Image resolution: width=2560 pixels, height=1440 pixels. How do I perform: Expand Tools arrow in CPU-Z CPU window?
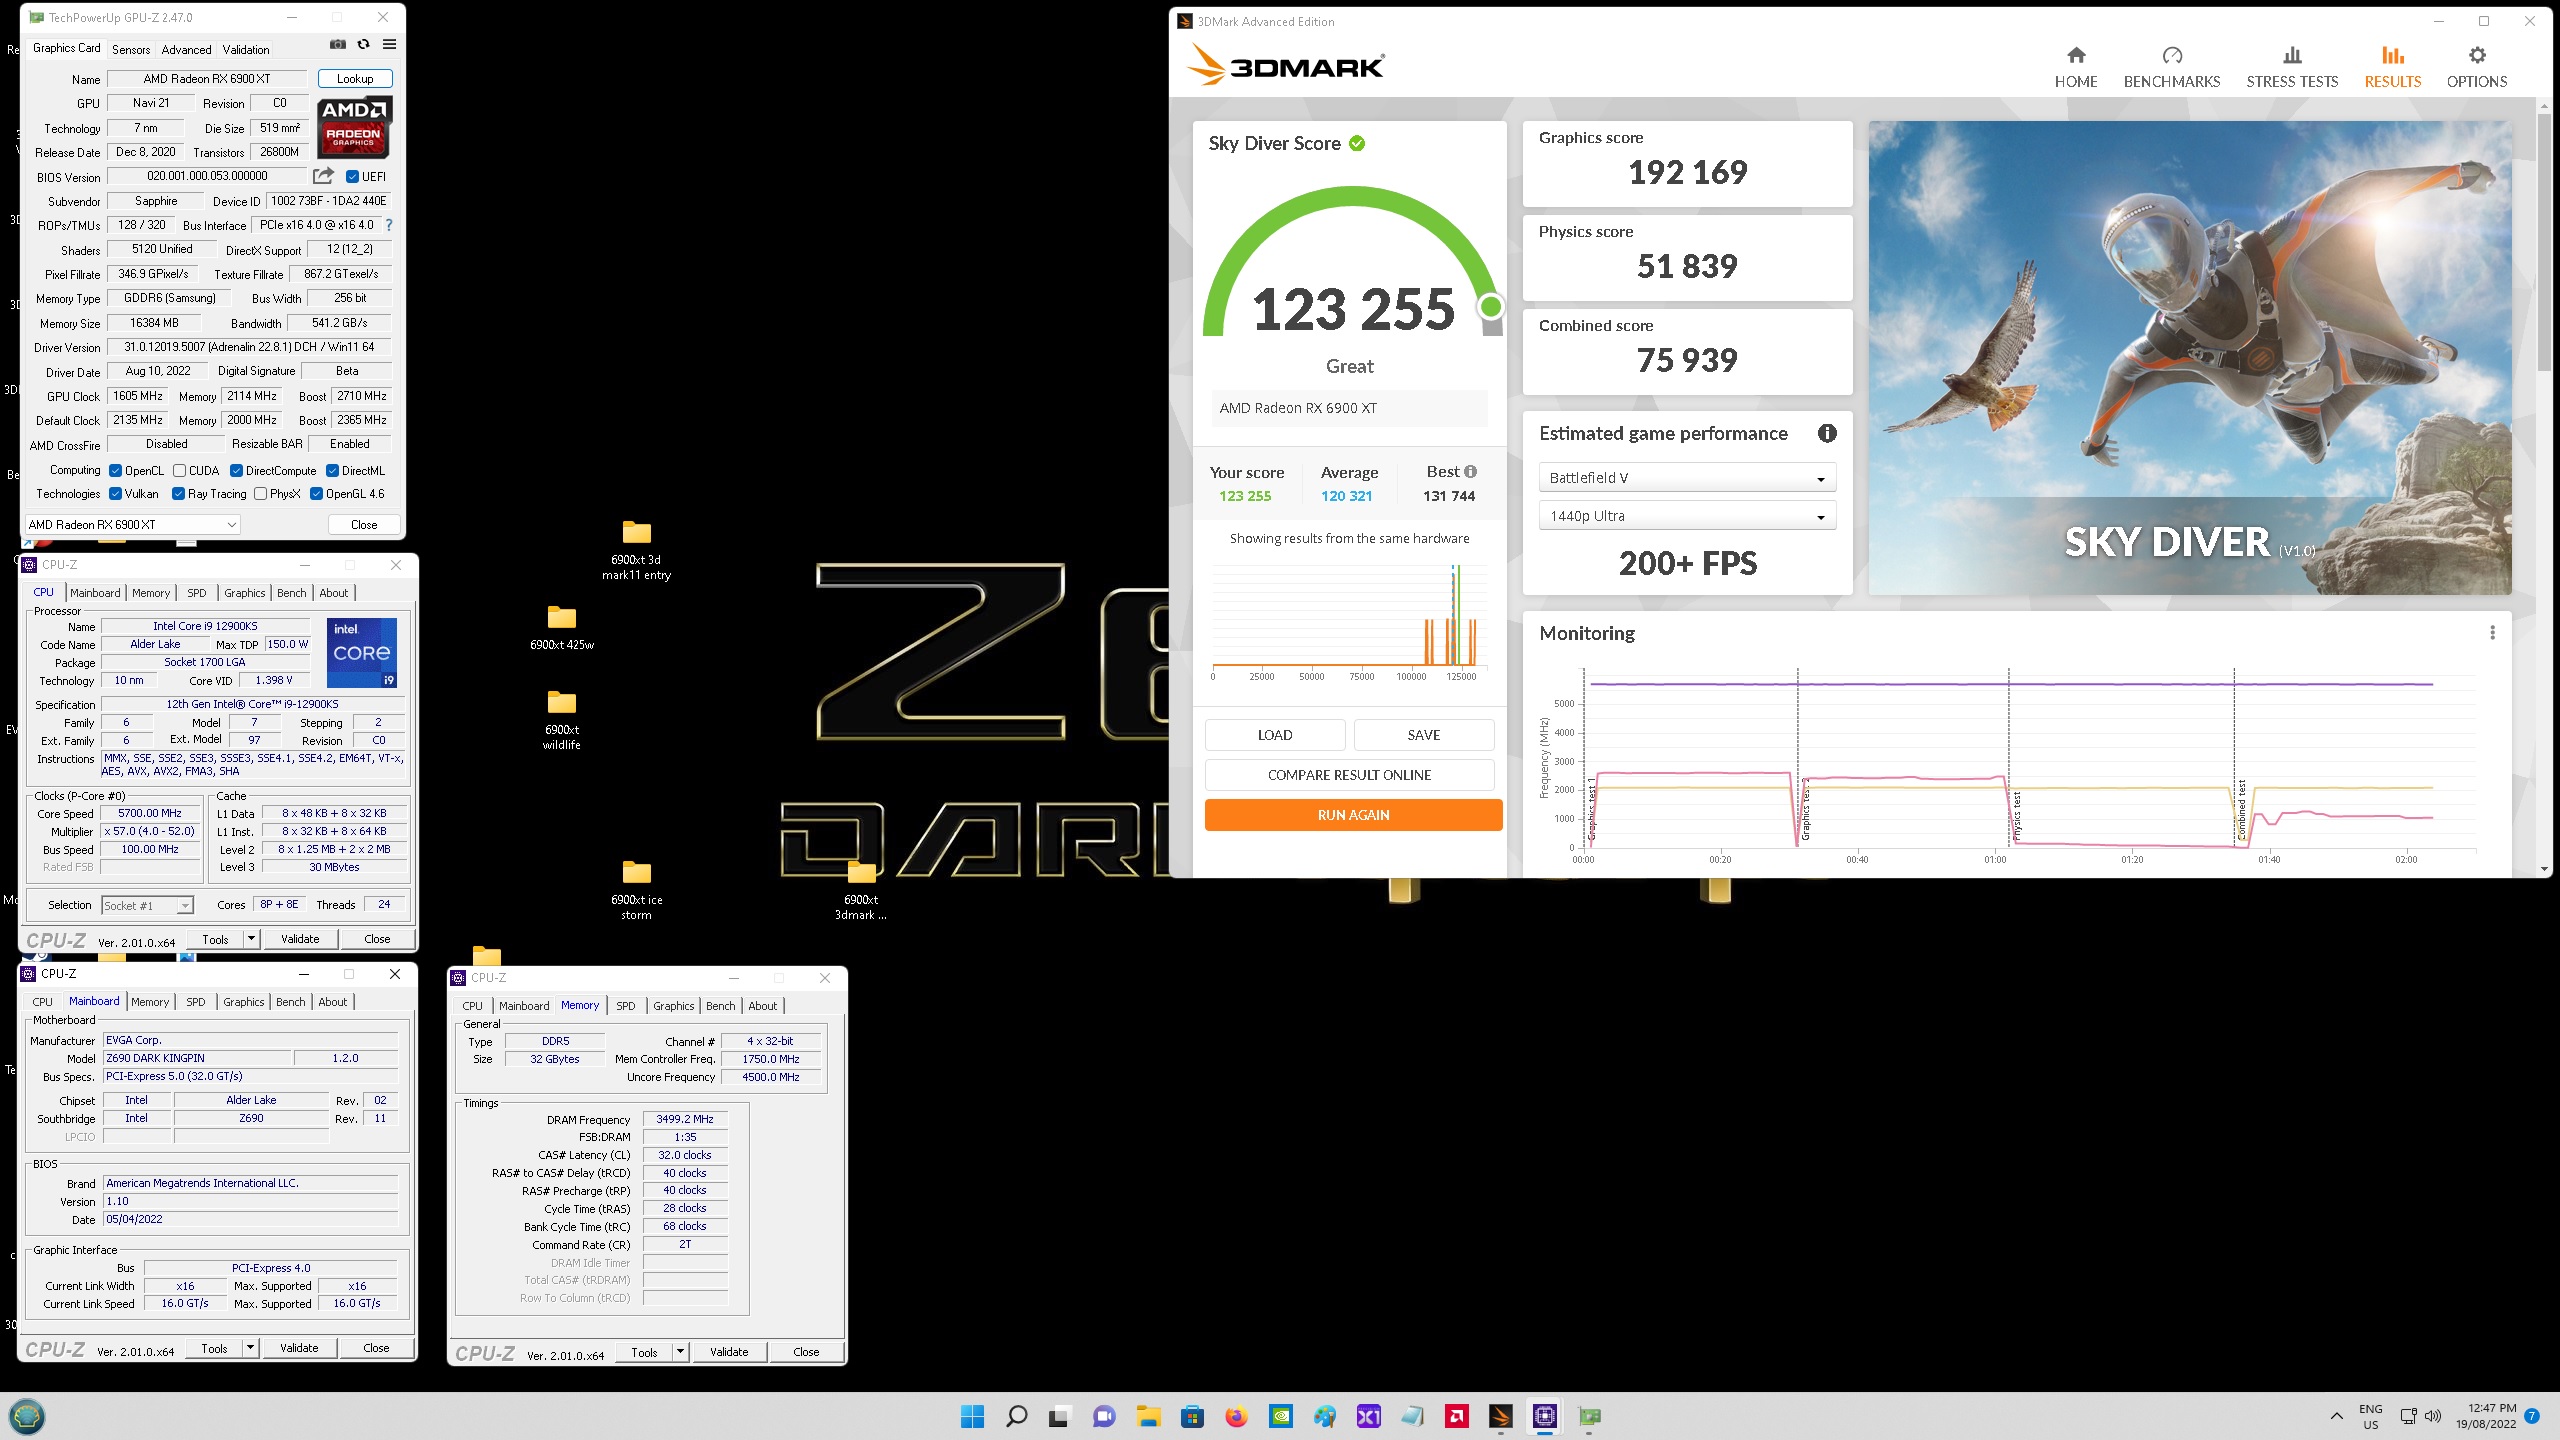pos(251,939)
